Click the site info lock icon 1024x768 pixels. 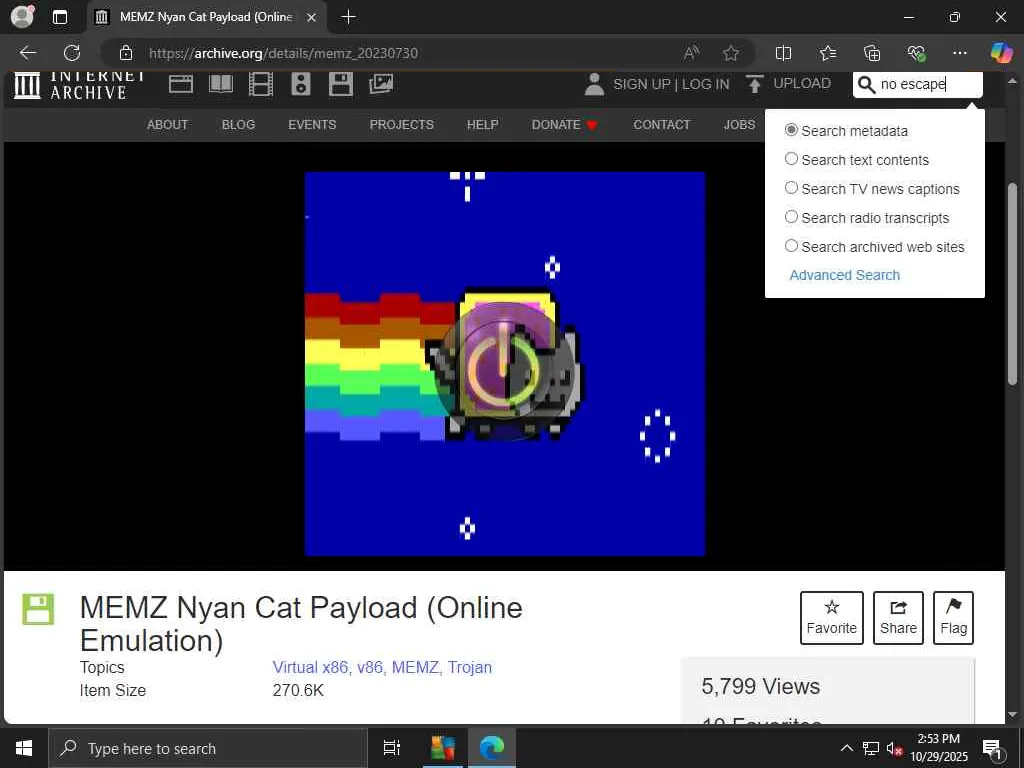point(125,53)
